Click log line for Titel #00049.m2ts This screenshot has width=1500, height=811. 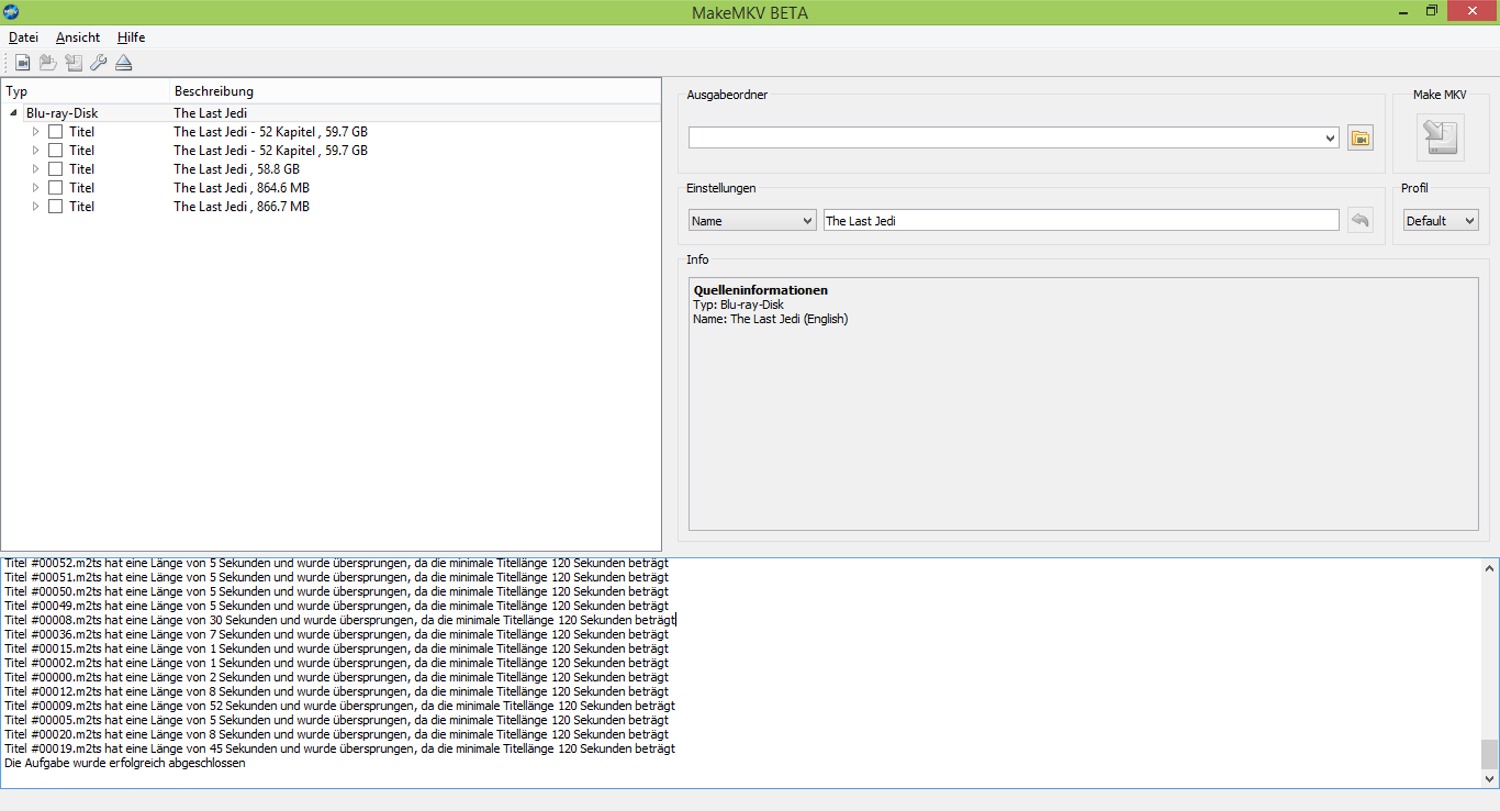tap(336, 605)
